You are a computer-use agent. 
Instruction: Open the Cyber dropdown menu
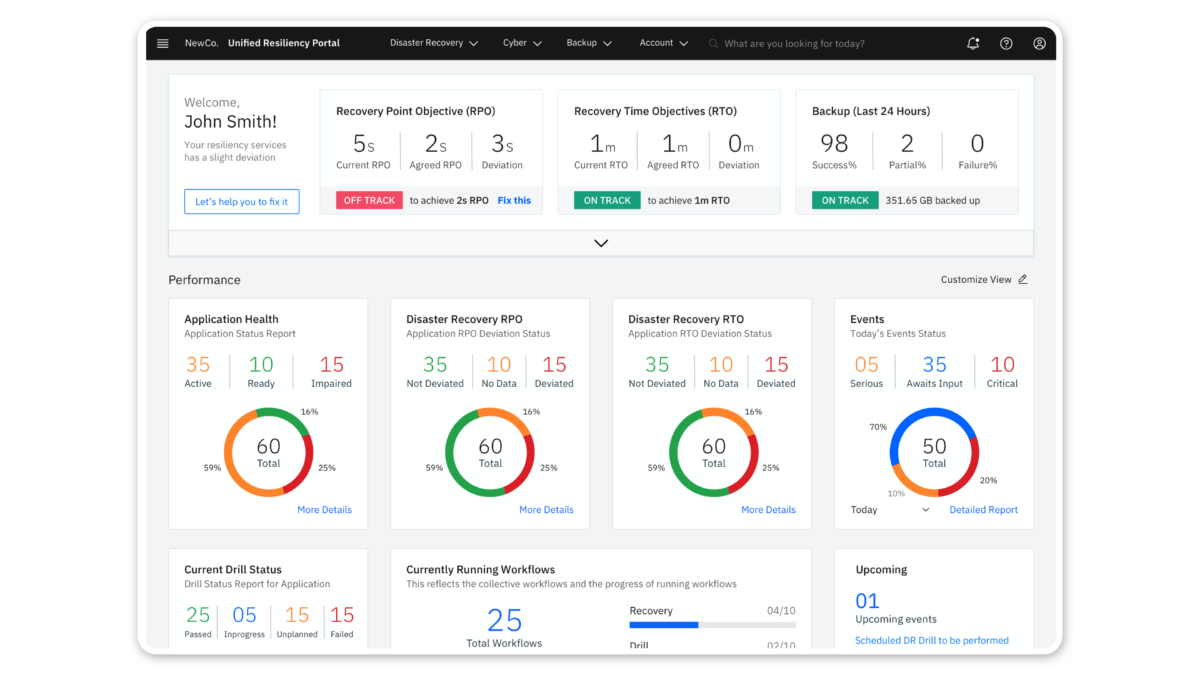(521, 44)
